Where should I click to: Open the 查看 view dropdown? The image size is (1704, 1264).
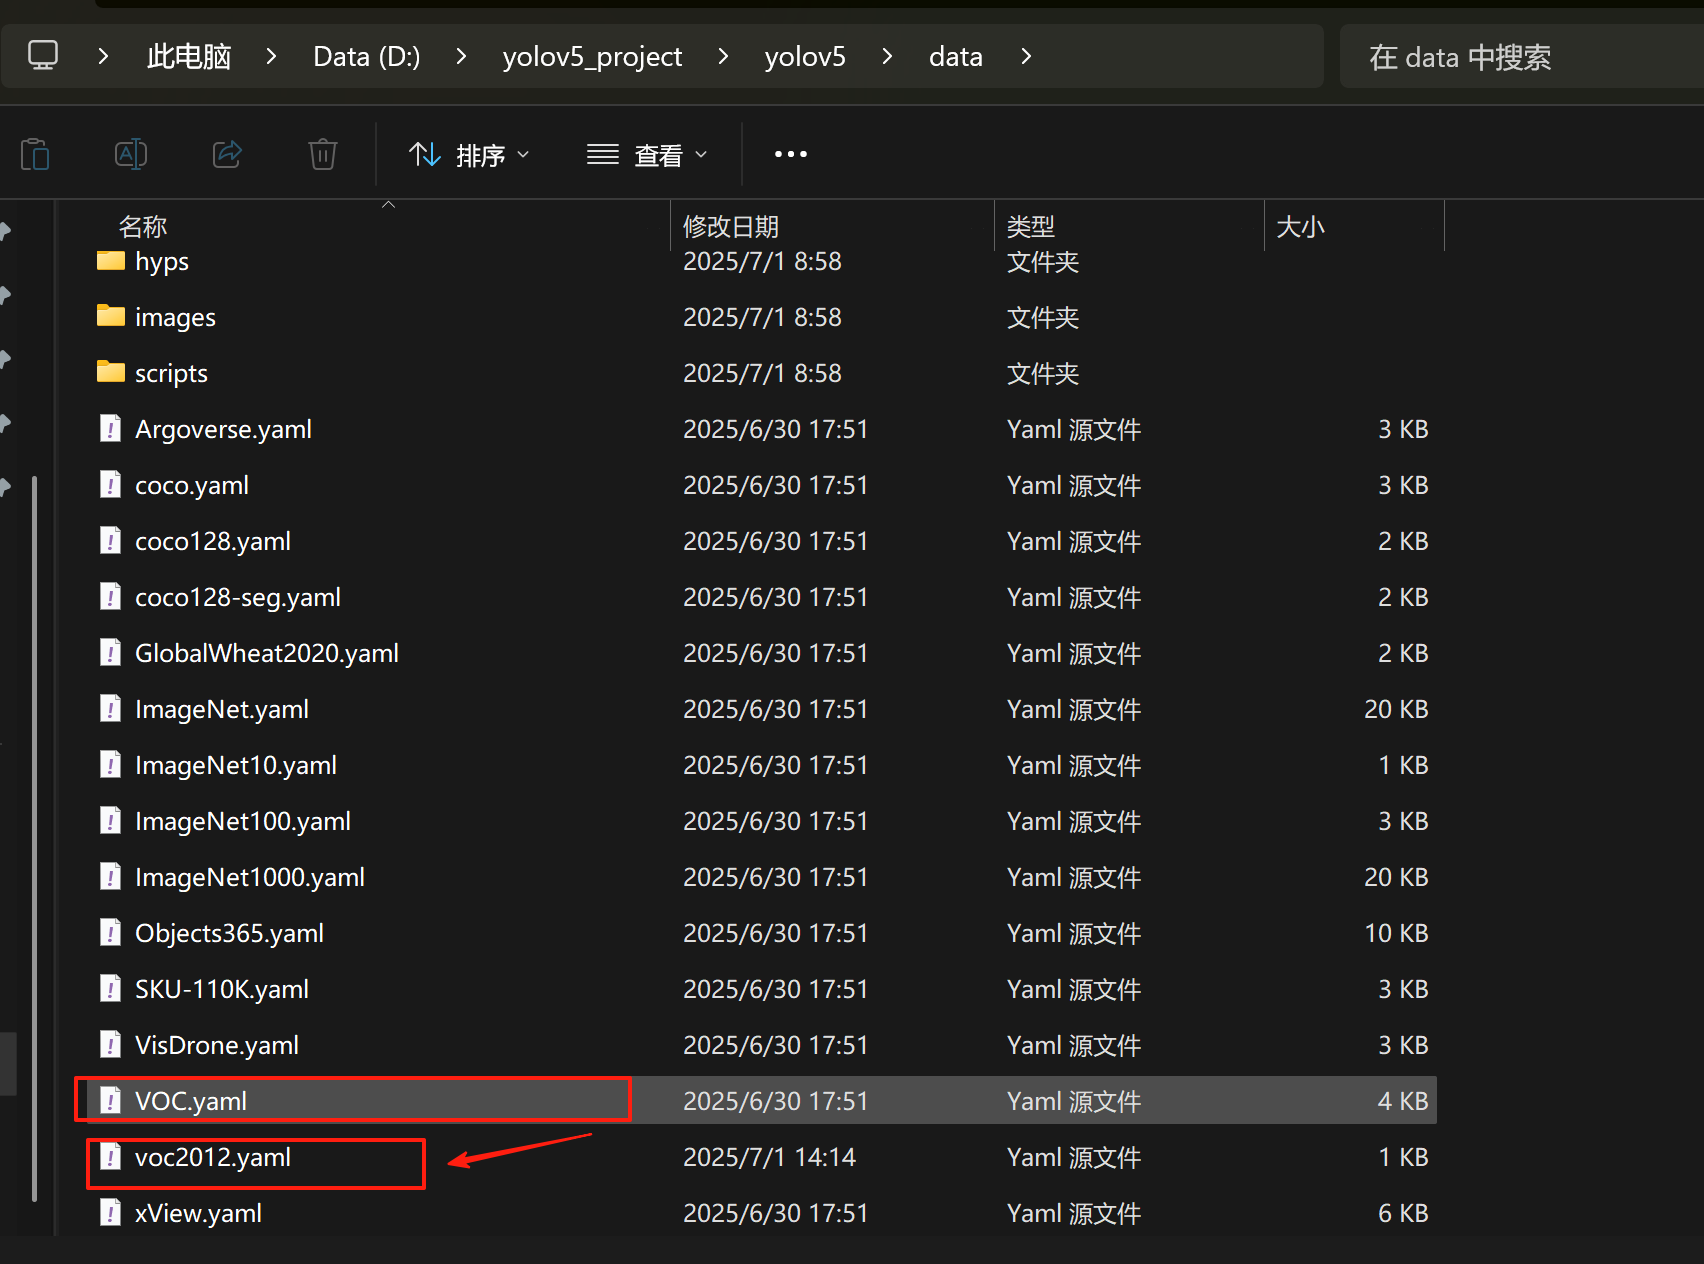click(647, 155)
